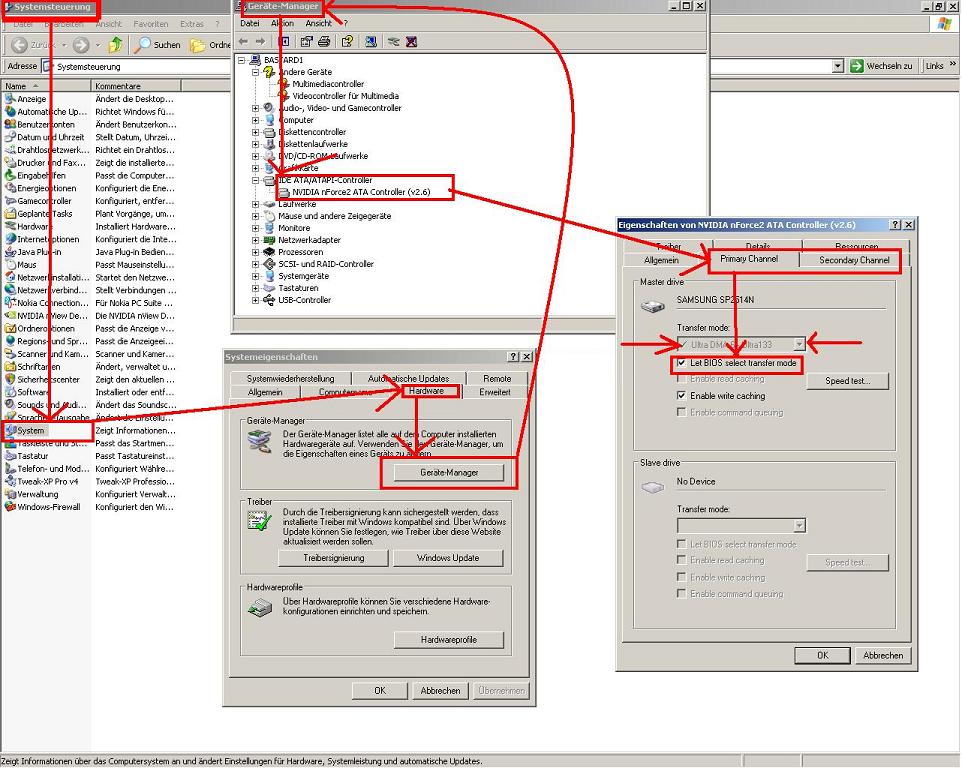This screenshot has height=768, width=962.
Task: Collapse the BASTARD1 root node
Action: coord(241,60)
